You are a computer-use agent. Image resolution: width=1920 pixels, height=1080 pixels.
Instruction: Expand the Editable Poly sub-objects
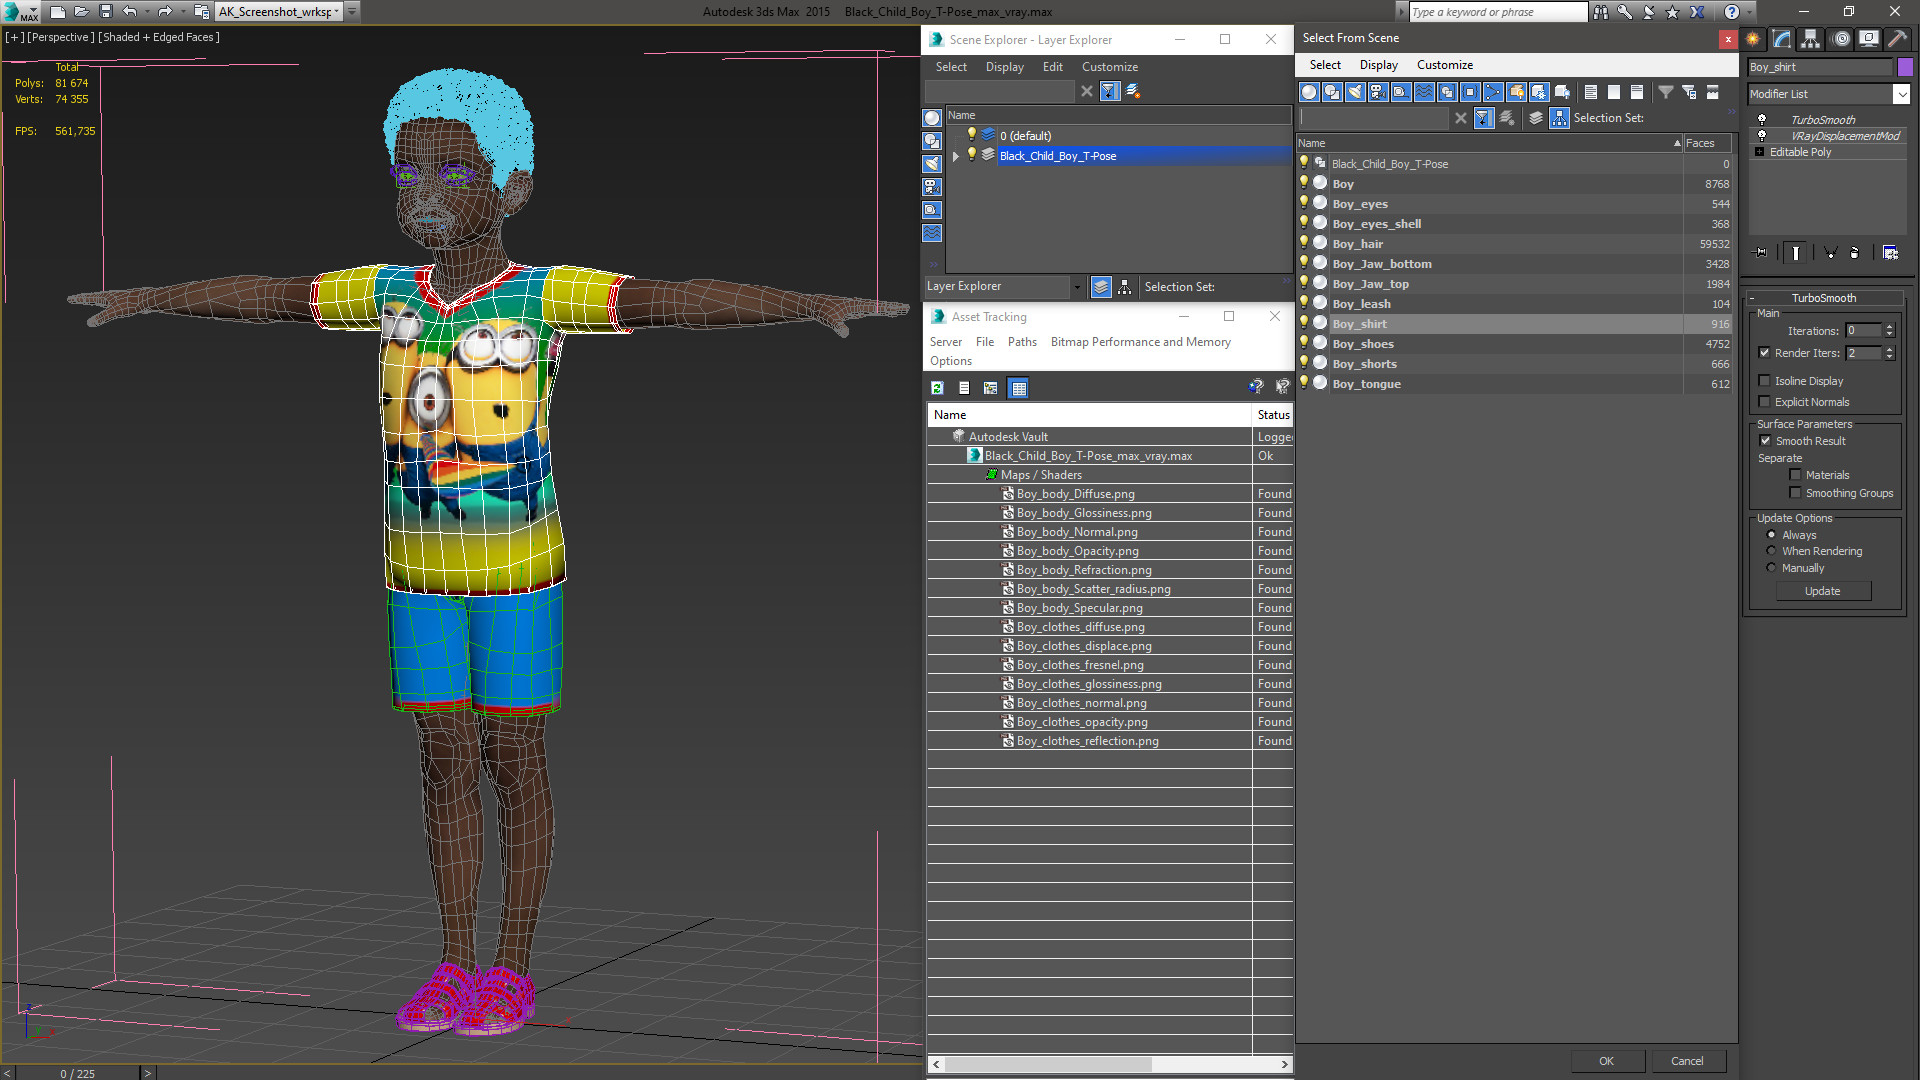(1759, 152)
